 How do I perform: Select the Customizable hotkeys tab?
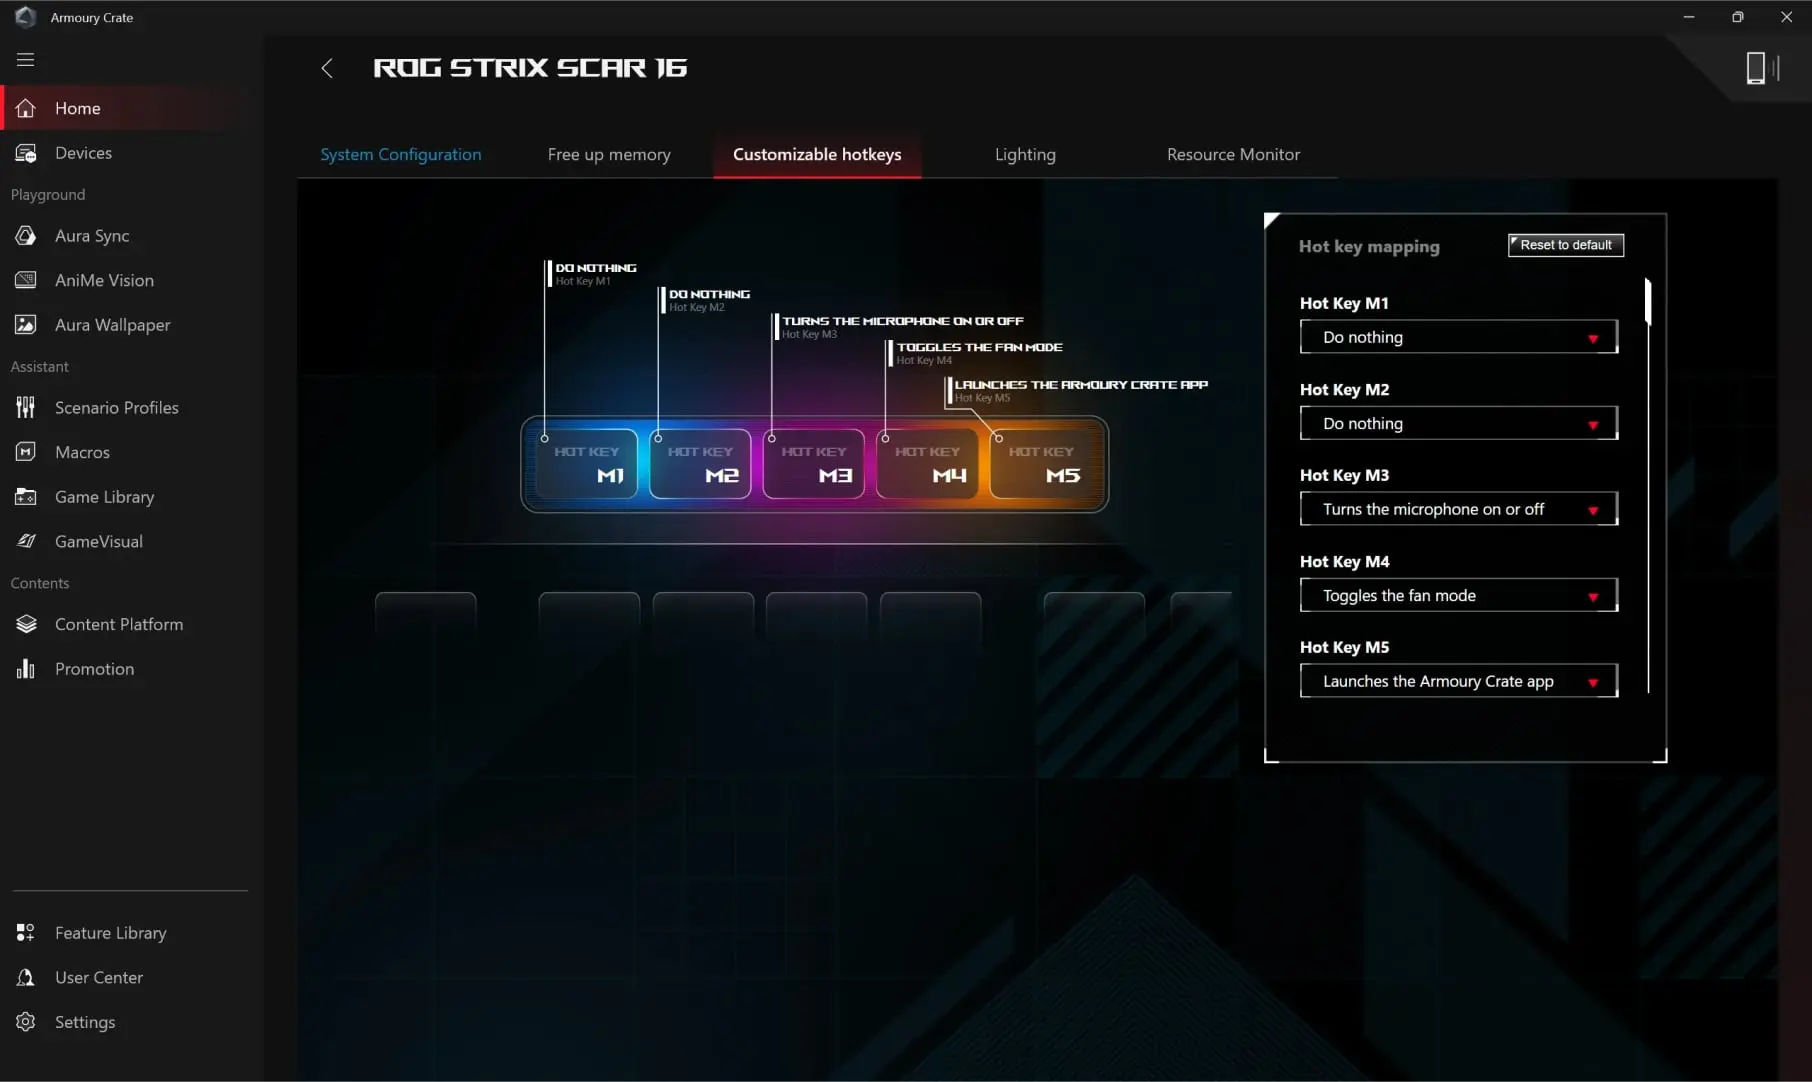coord(817,154)
